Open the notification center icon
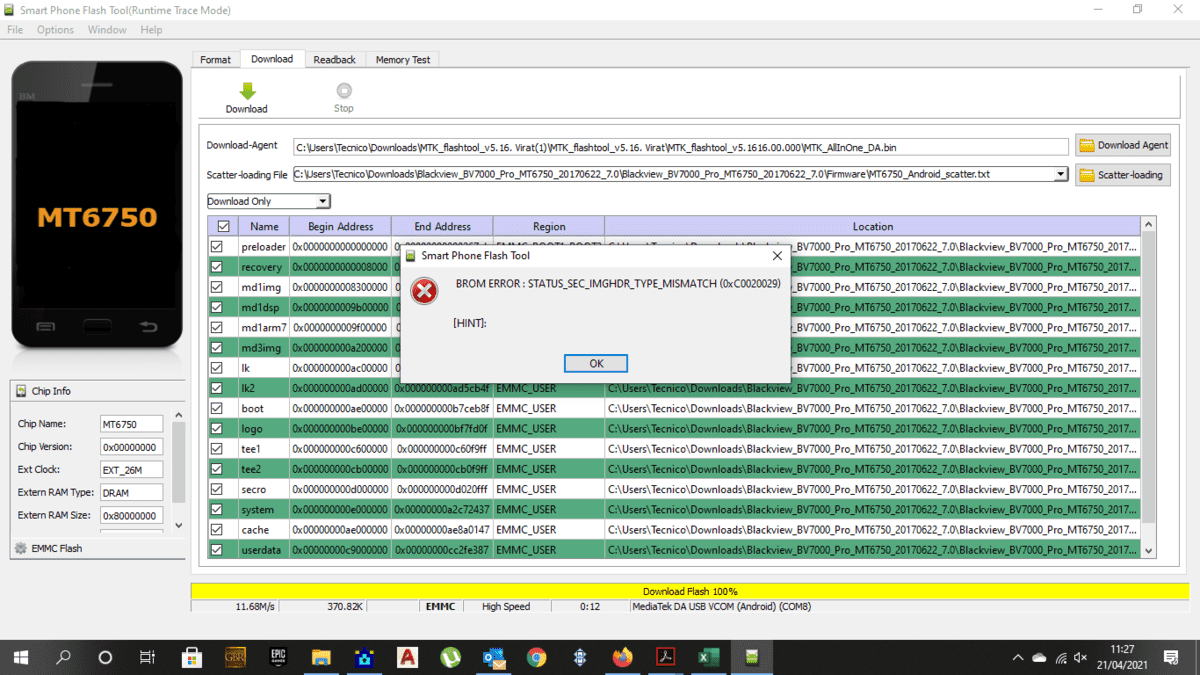Image resolution: width=1200 pixels, height=675 pixels. pyautogui.click(x=1173, y=657)
